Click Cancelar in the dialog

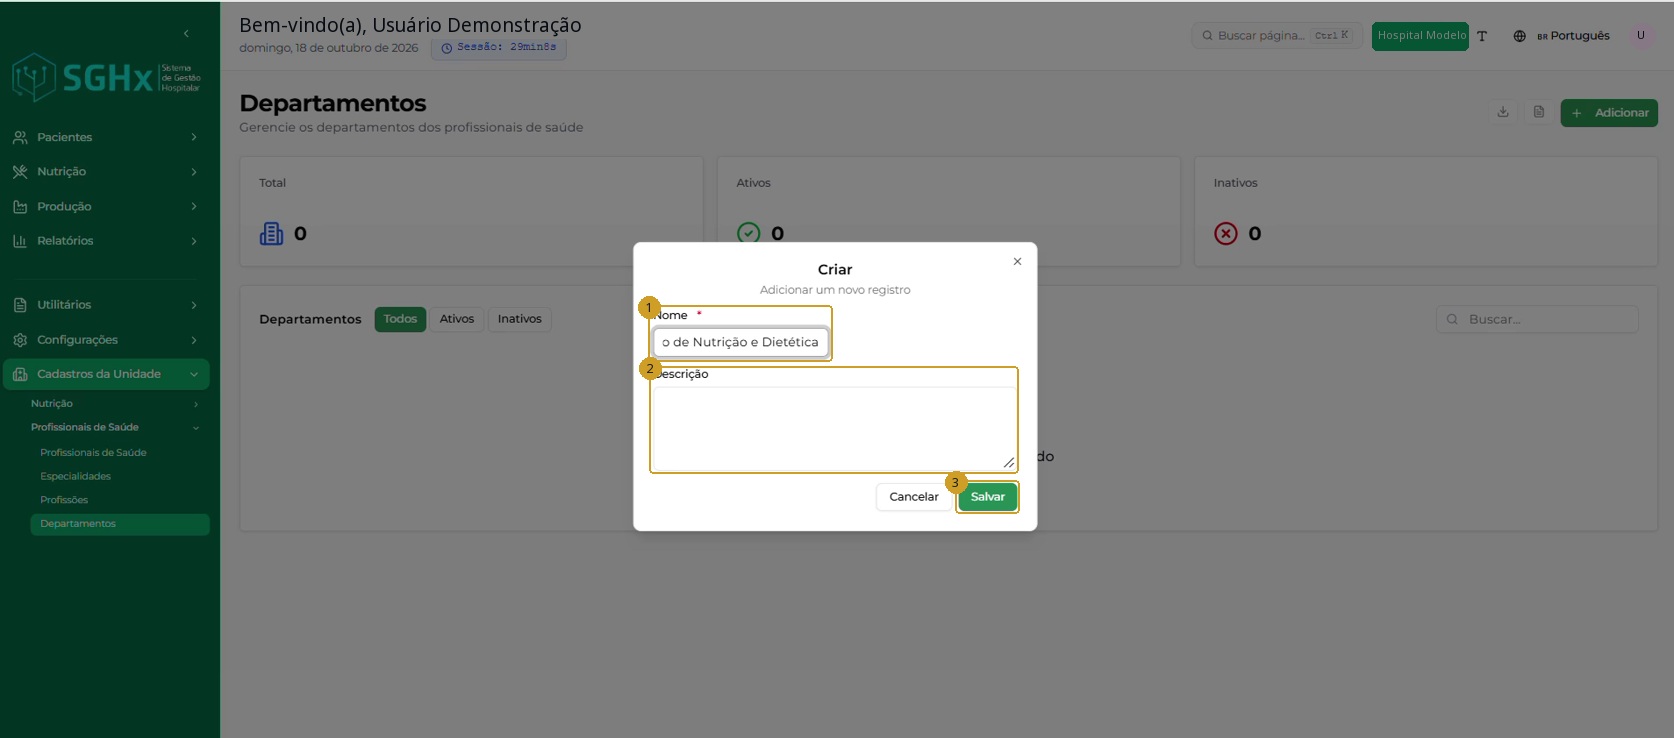click(914, 497)
